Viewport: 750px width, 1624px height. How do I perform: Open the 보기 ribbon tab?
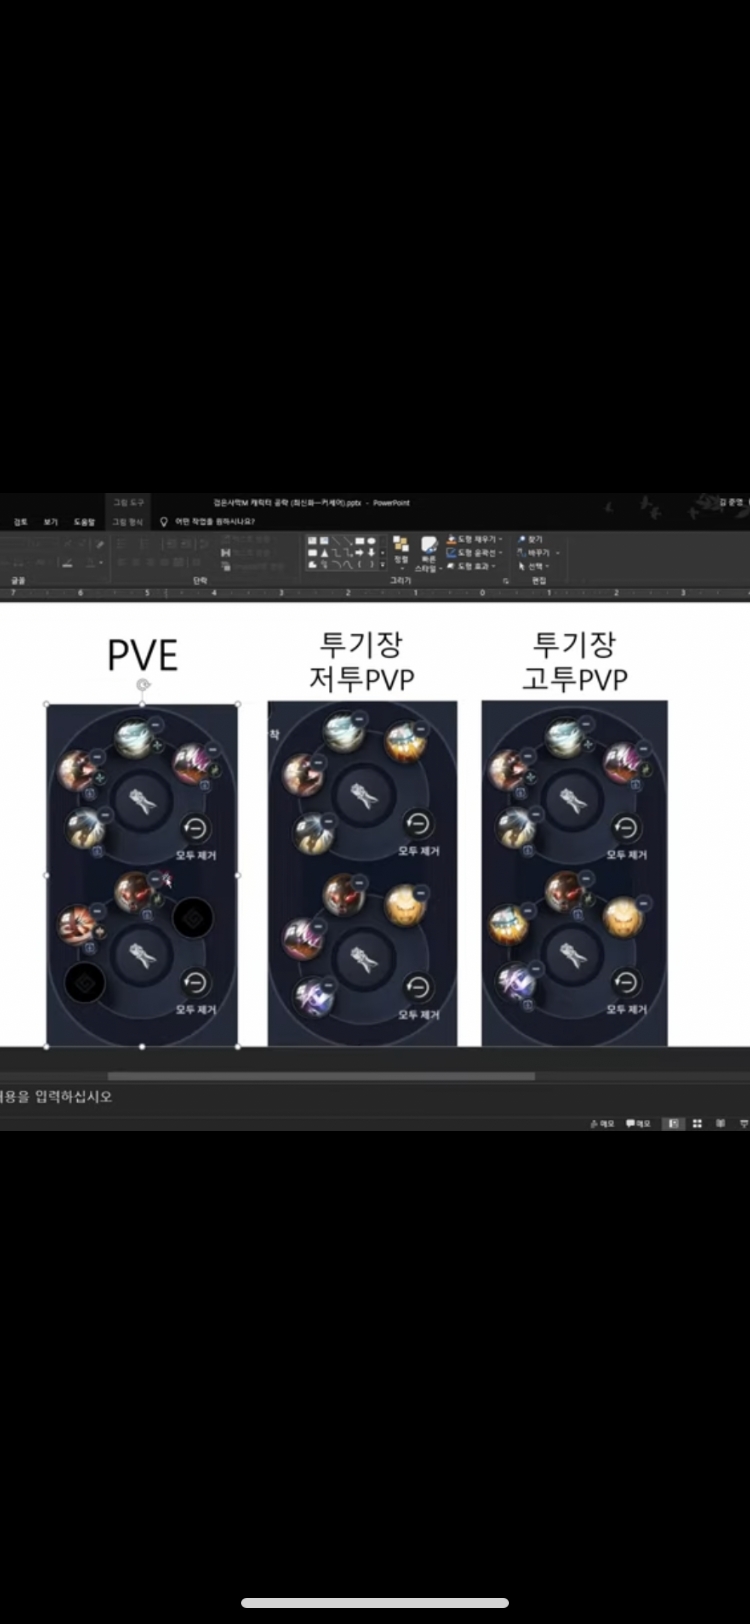click(x=51, y=522)
